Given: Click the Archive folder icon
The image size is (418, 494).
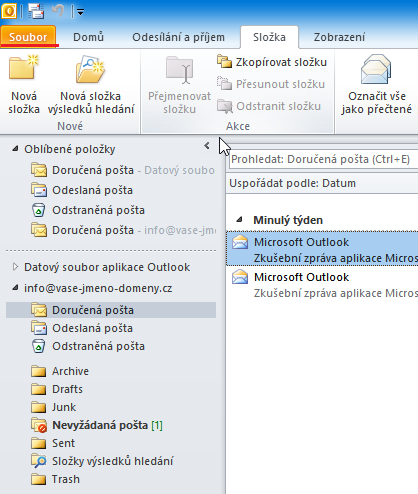Looking at the screenshot, I should coord(39,371).
